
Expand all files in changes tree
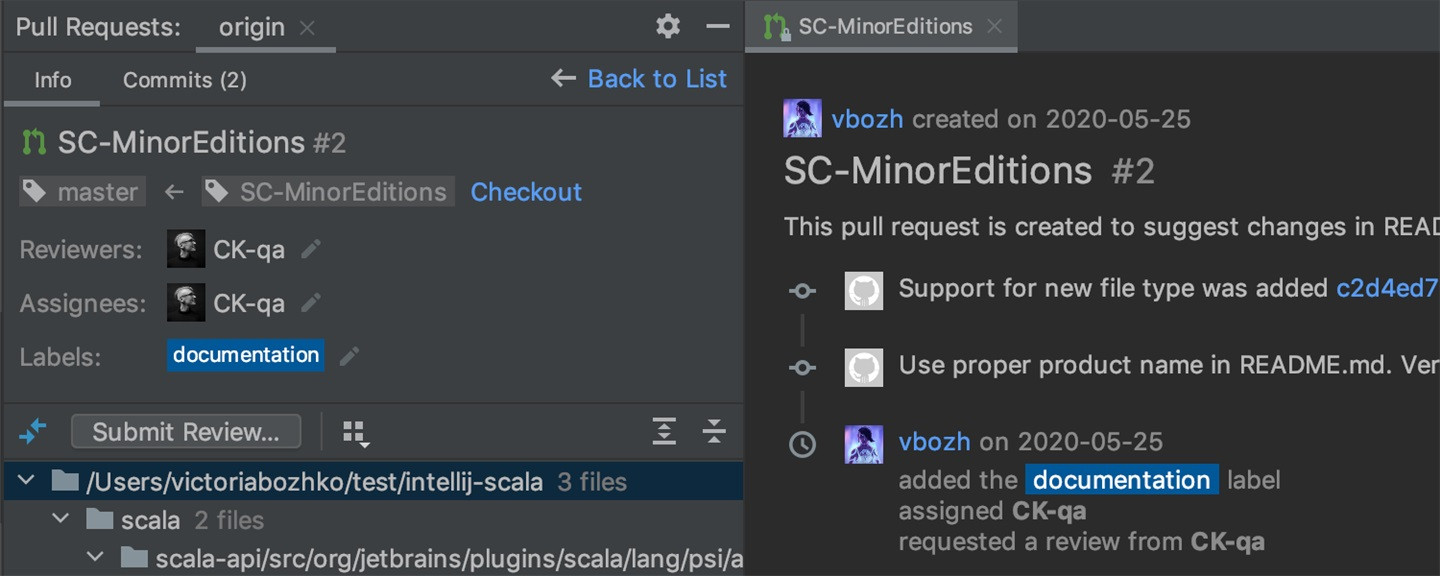tap(664, 431)
